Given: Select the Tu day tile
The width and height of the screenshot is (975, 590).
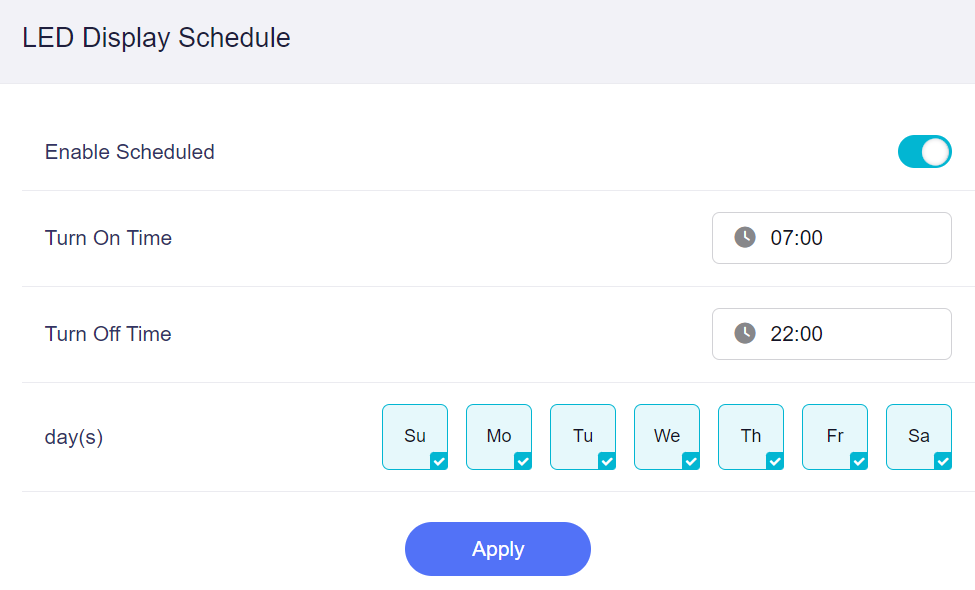Looking at the screenshot, I should click(x=582, y=430).
